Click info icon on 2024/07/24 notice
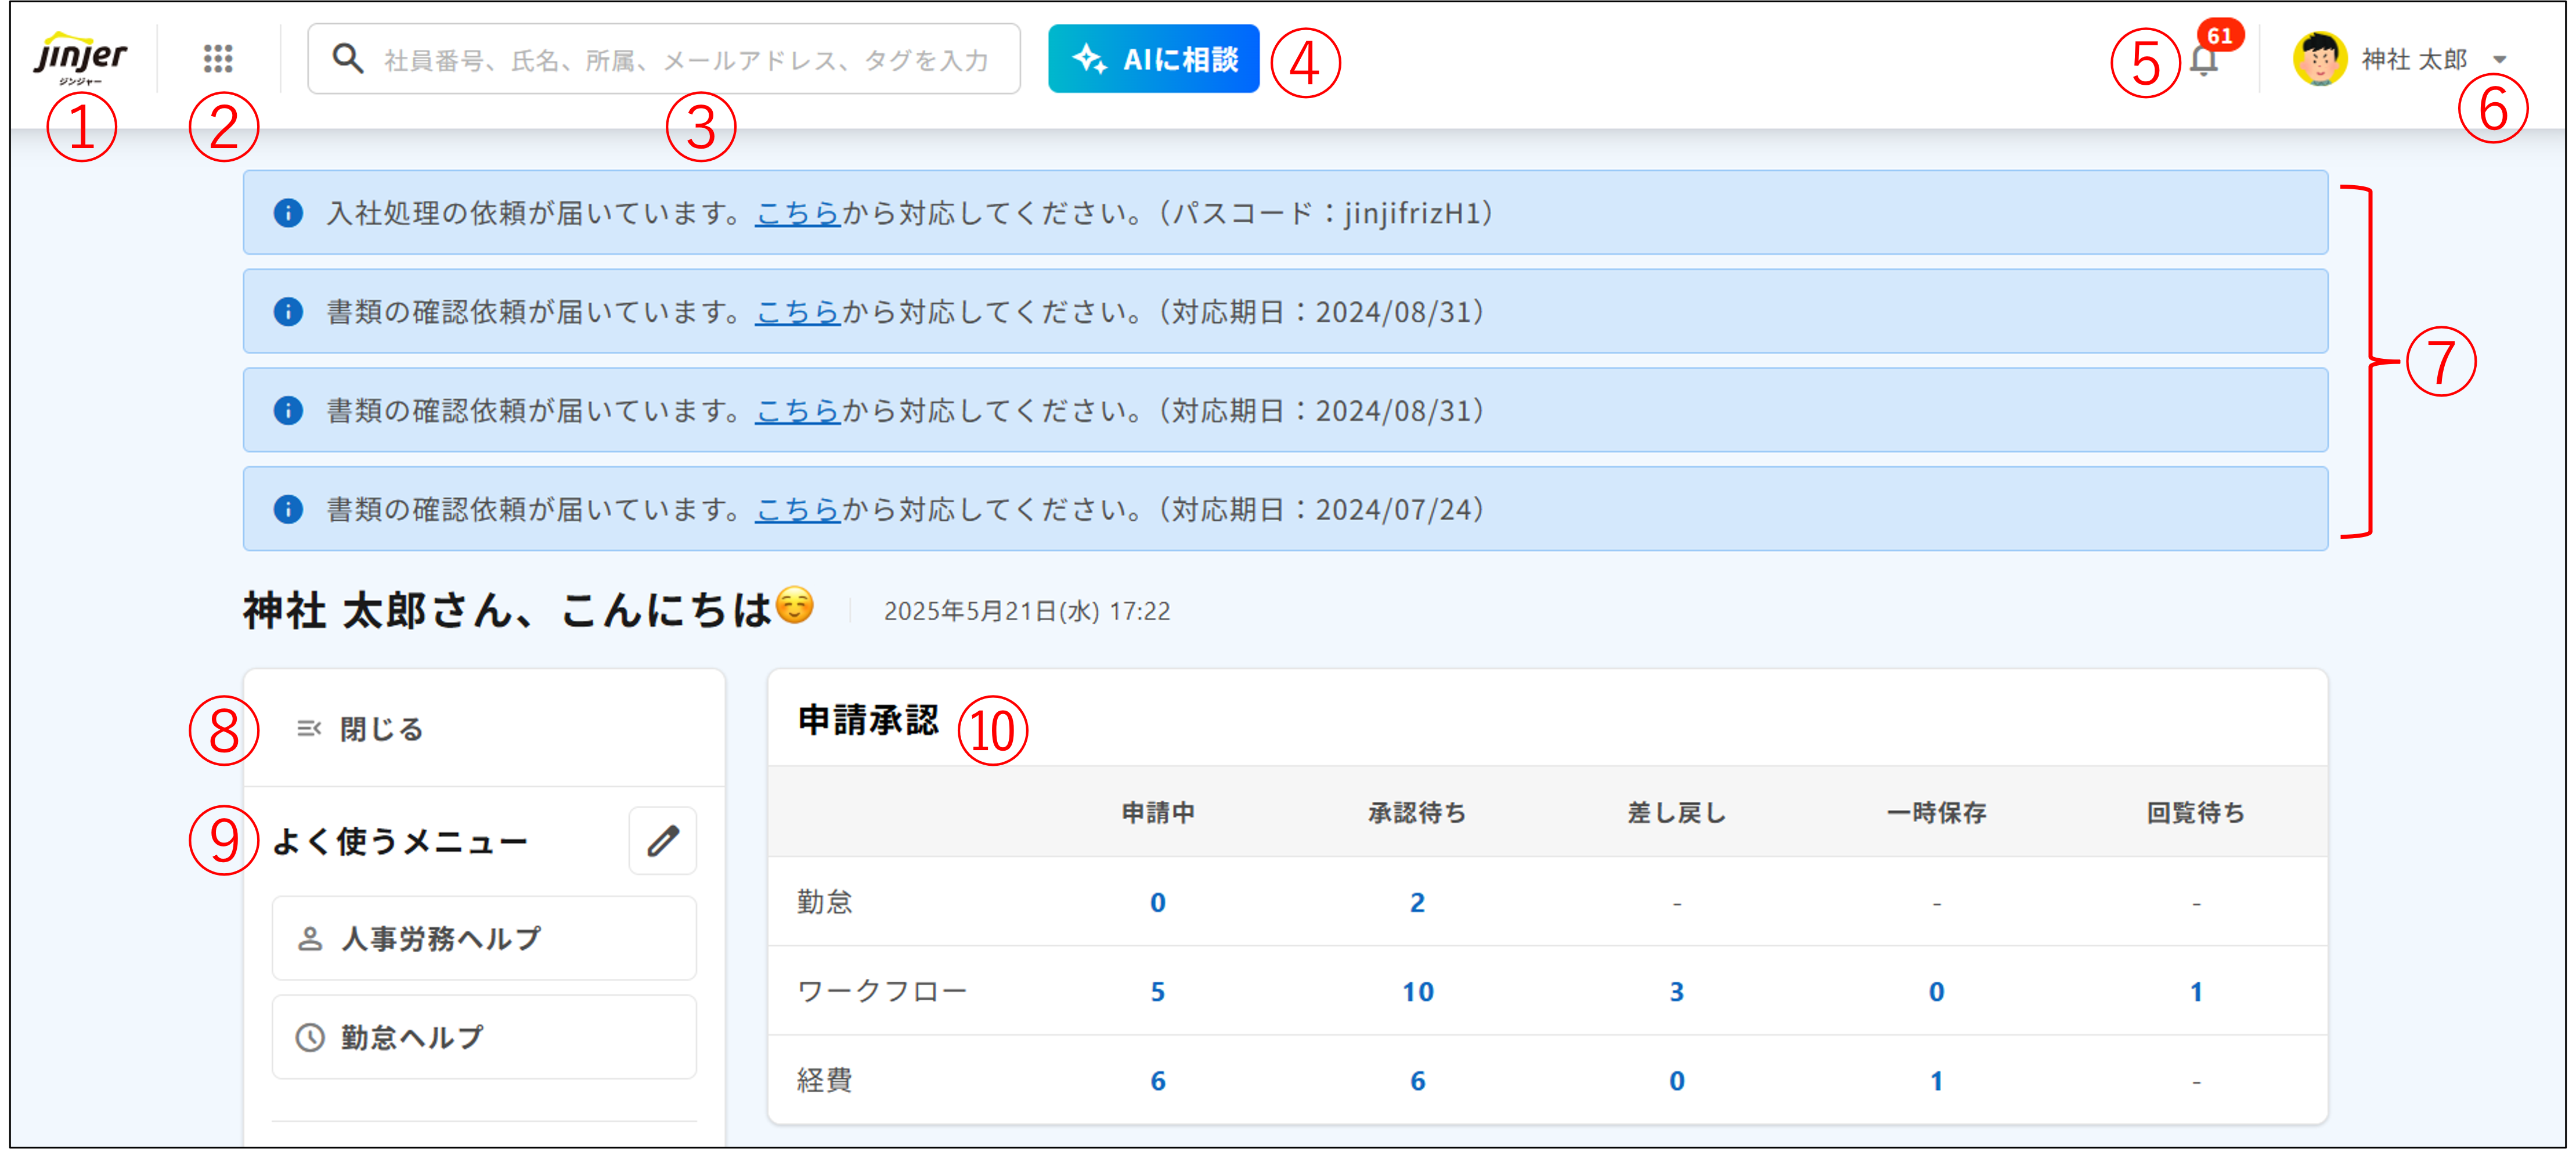2576x1149 pixels. pyautogui.click(x=288, y=510)
